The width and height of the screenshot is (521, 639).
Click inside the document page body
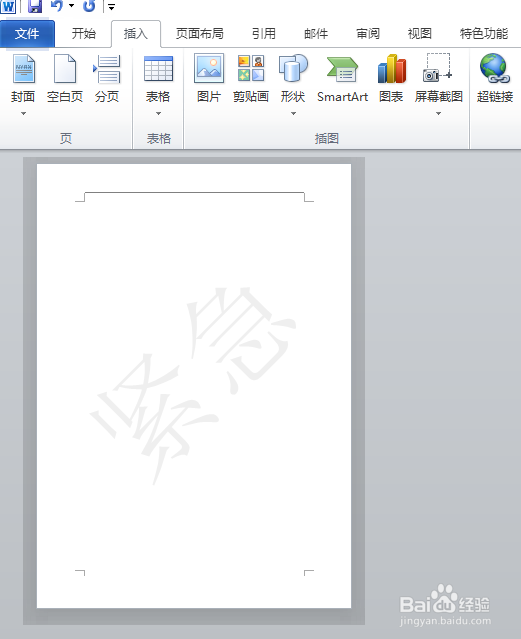tap(194, 386)
